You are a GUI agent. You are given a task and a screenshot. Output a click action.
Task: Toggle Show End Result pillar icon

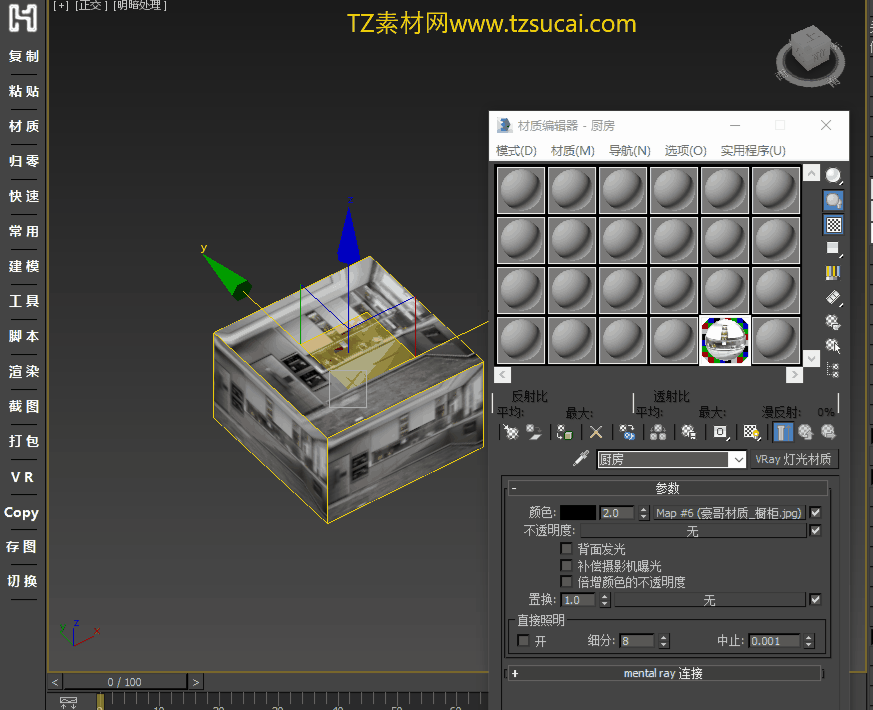click(782, 432)
